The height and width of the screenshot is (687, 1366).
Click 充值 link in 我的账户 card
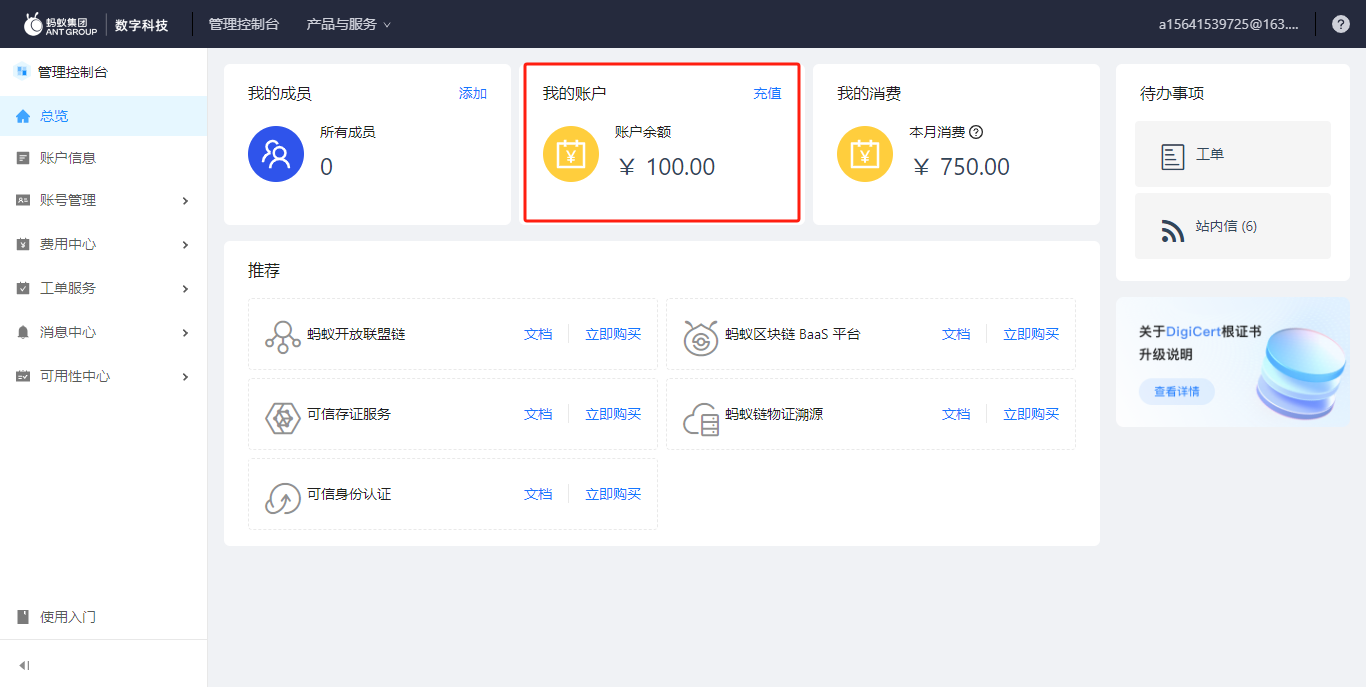(x=767, y=93)
